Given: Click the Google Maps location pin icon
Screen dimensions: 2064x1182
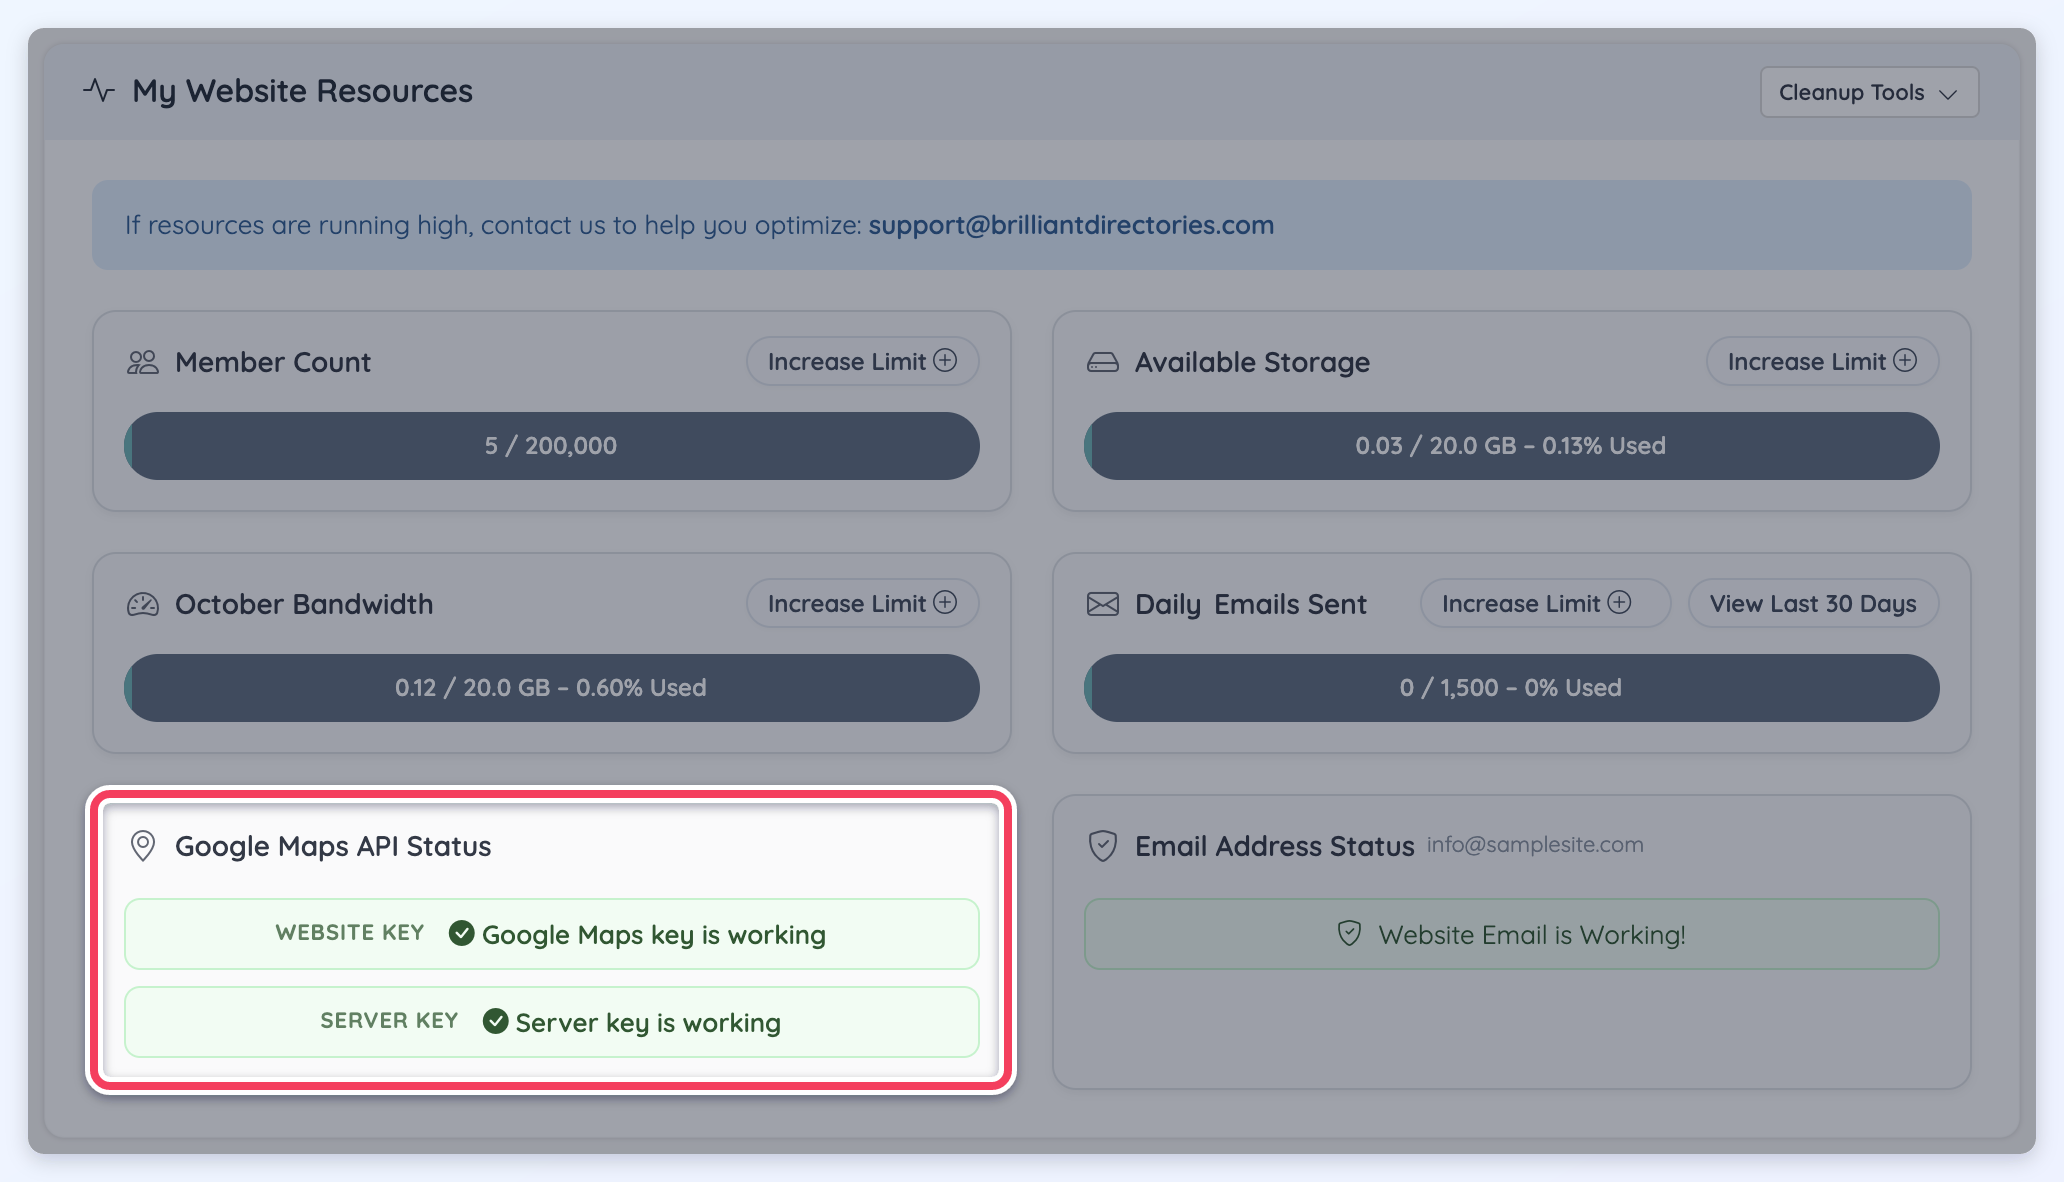Looking at the screenshot, I should click(x=143, y=846).
